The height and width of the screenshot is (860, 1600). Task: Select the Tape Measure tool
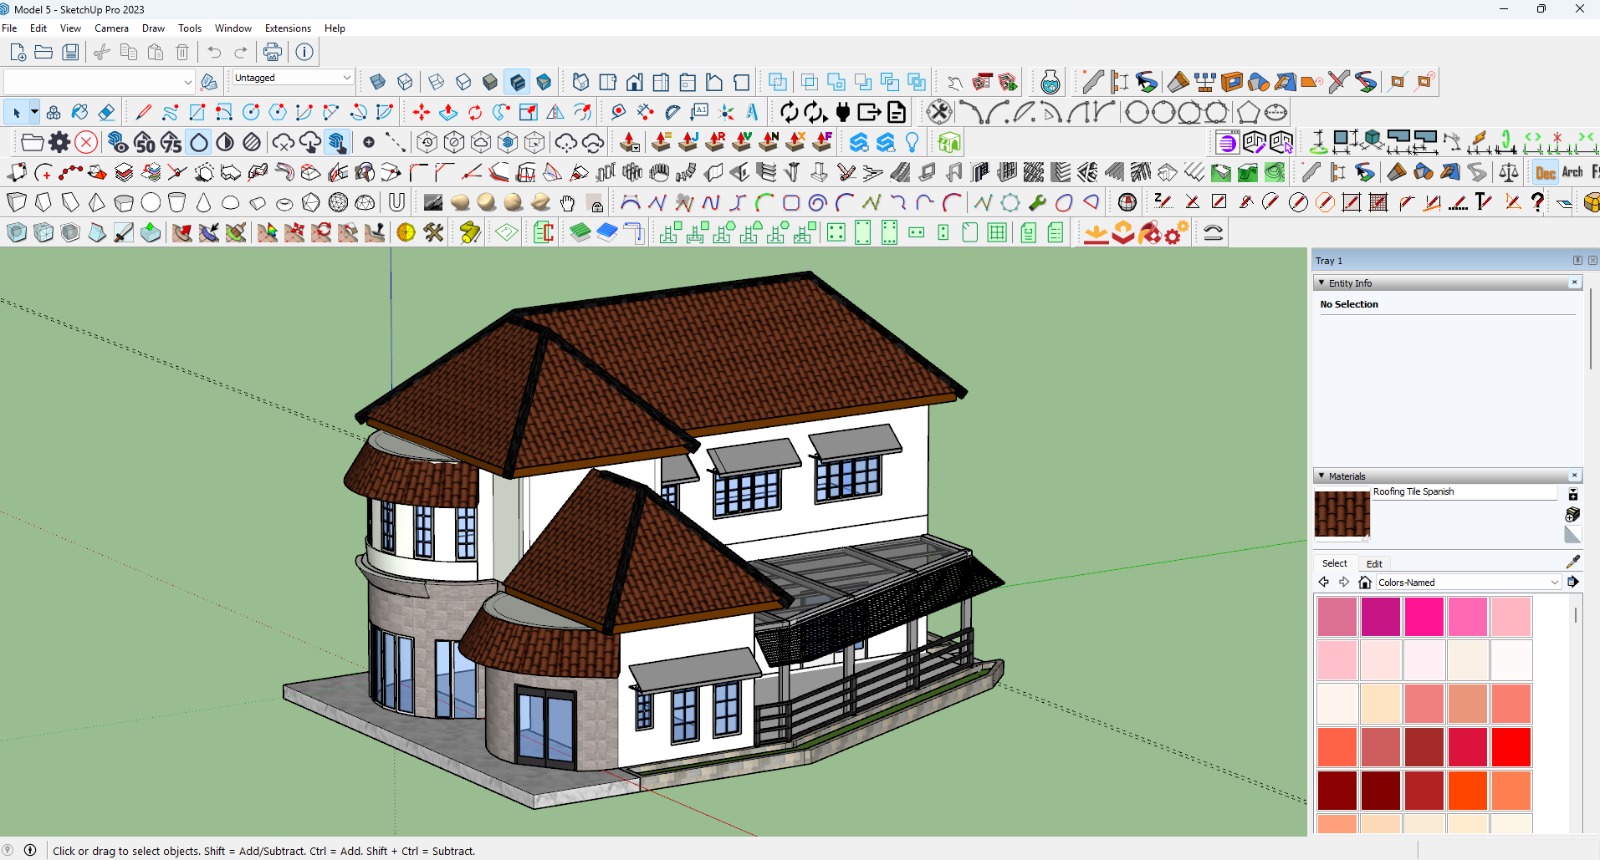pos(618,112)
